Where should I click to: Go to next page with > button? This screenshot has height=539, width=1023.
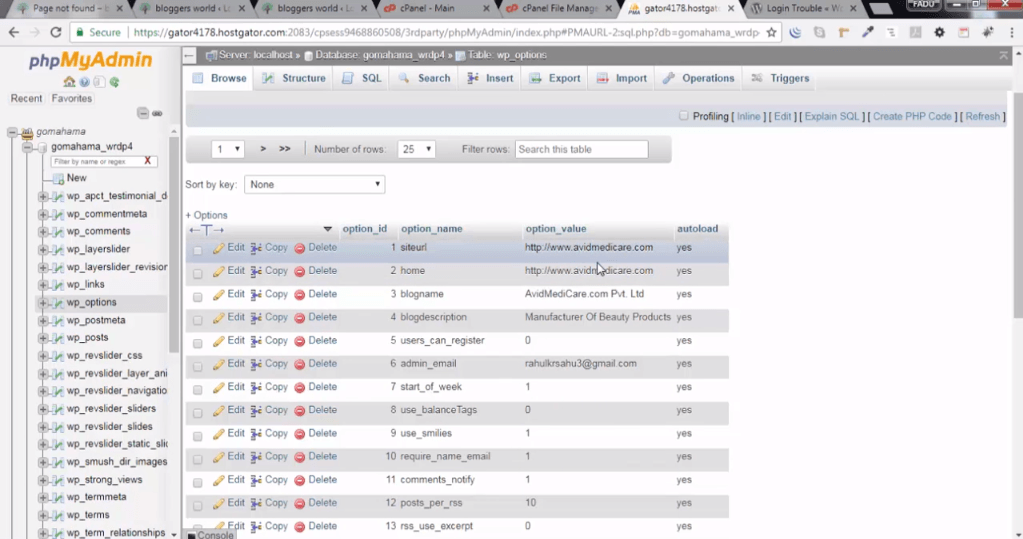[x=263, y=149]
